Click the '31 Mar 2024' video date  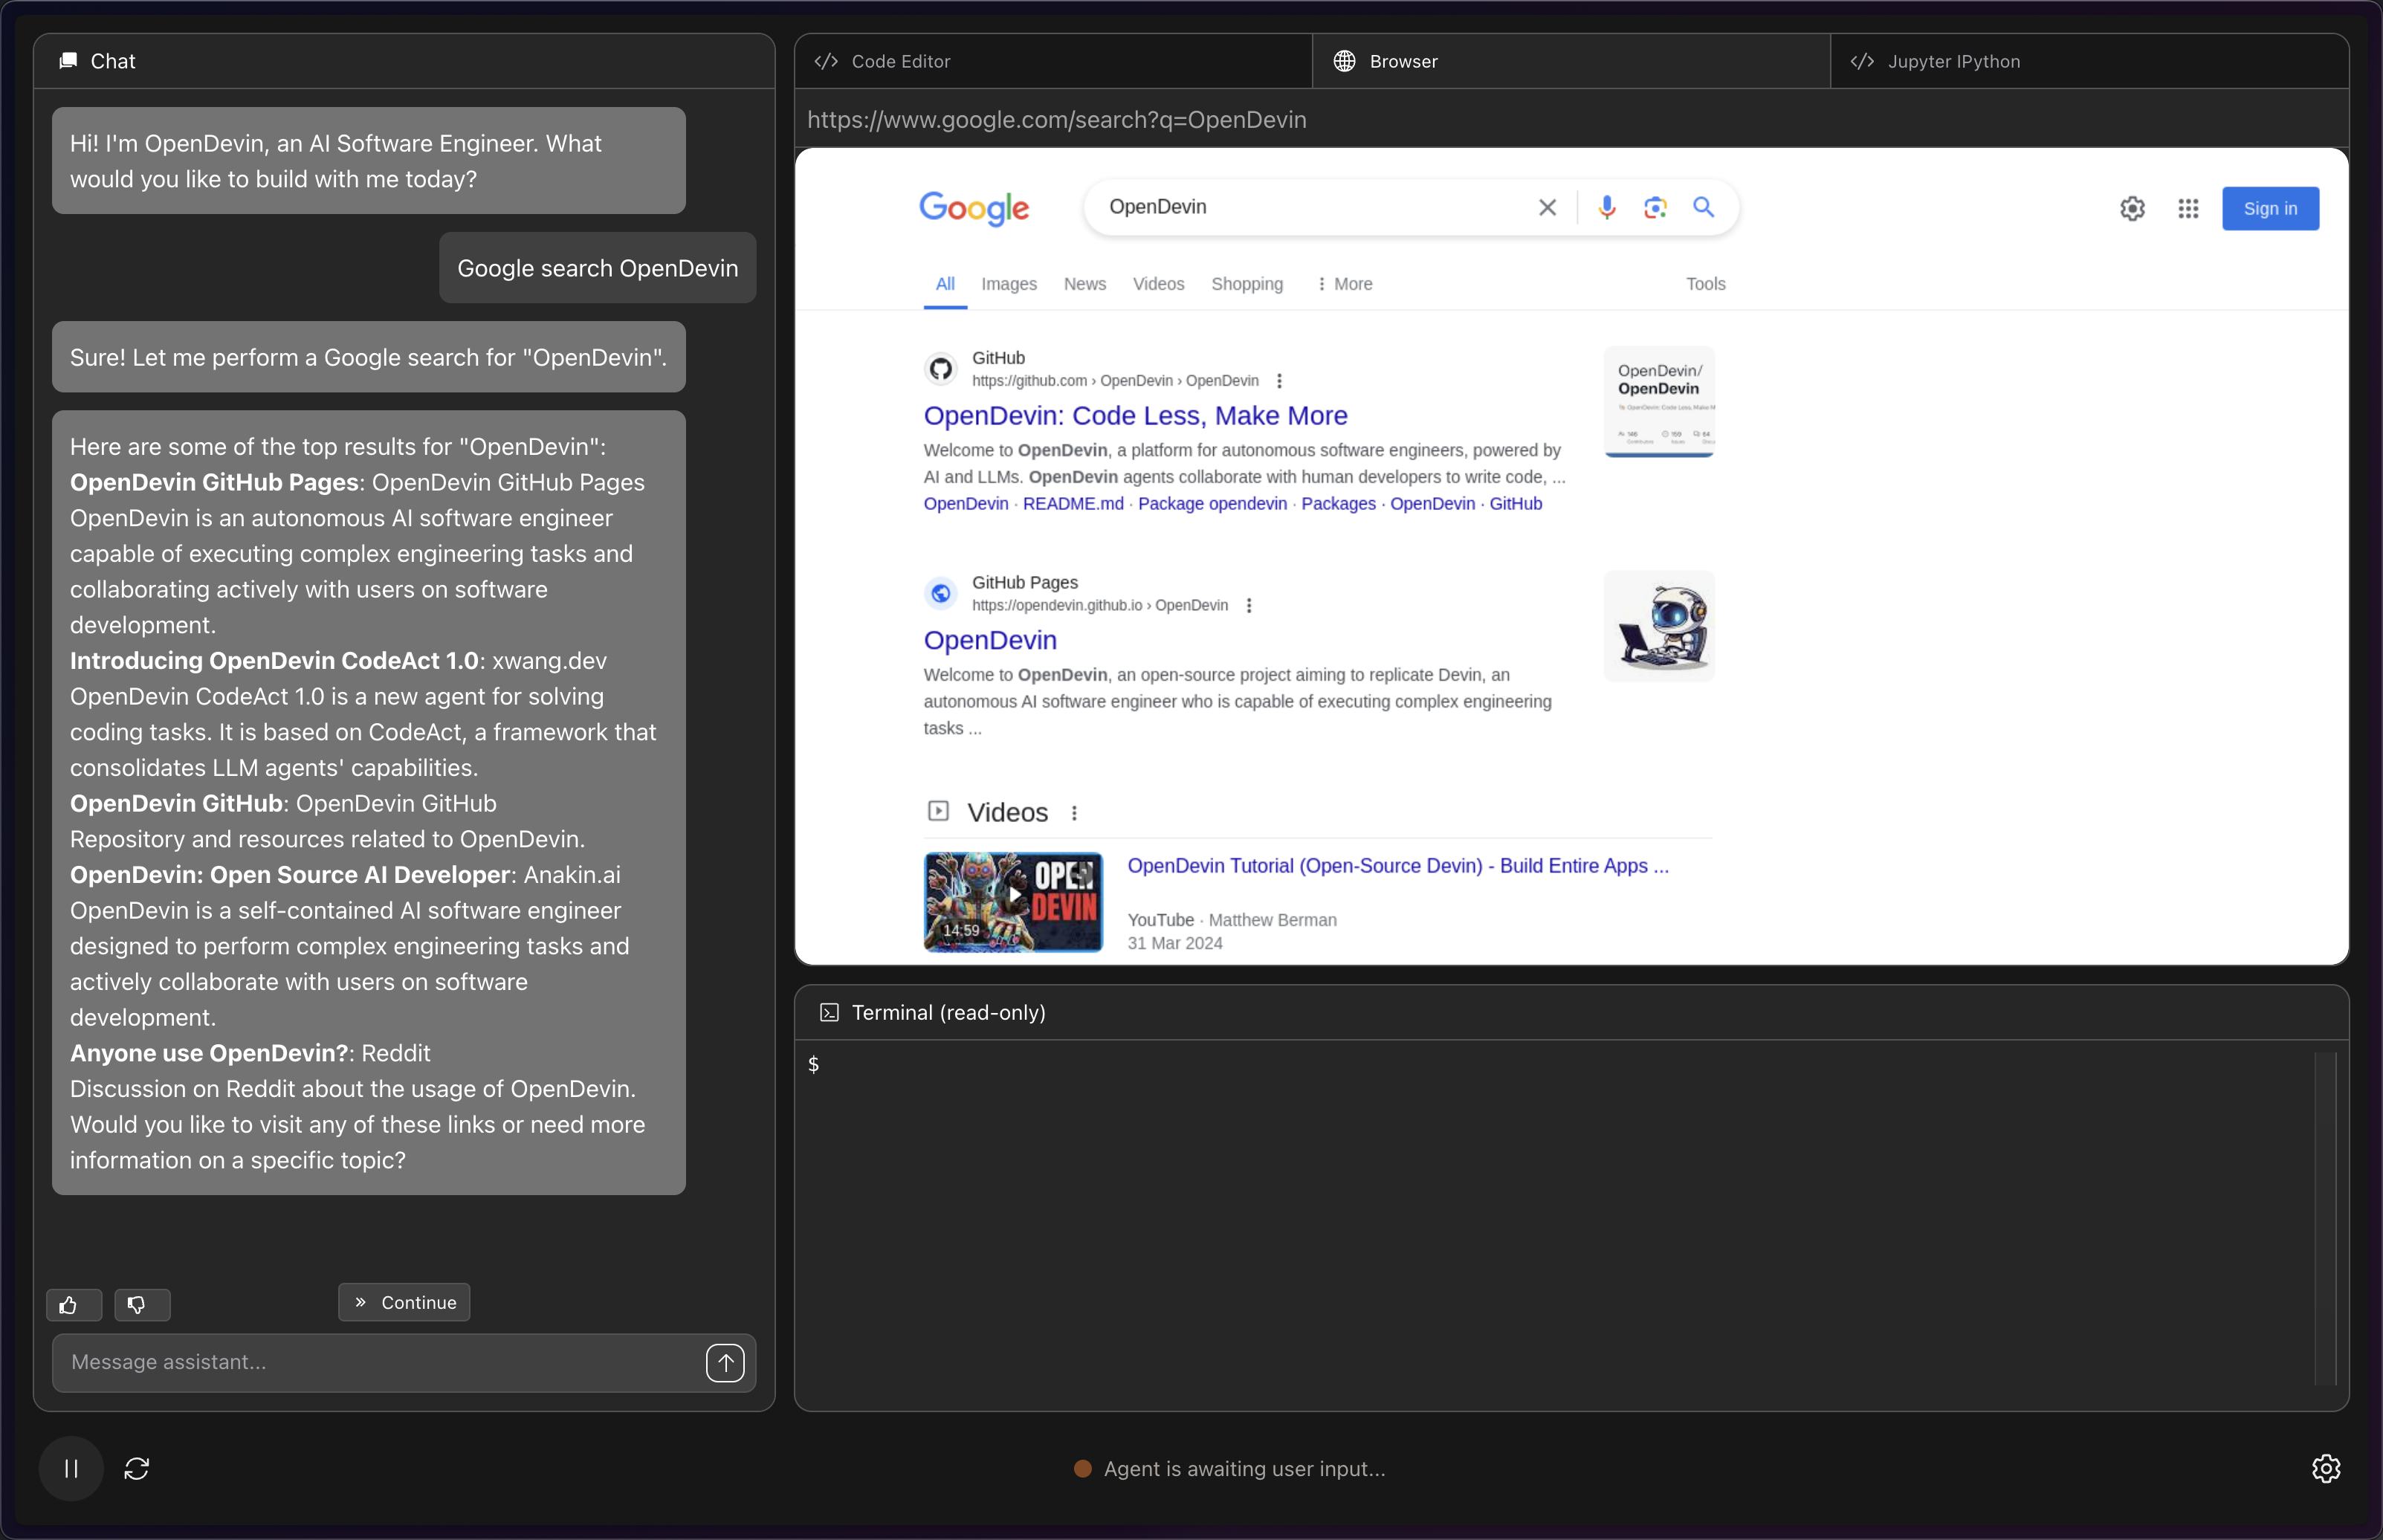pos(1175,943)
